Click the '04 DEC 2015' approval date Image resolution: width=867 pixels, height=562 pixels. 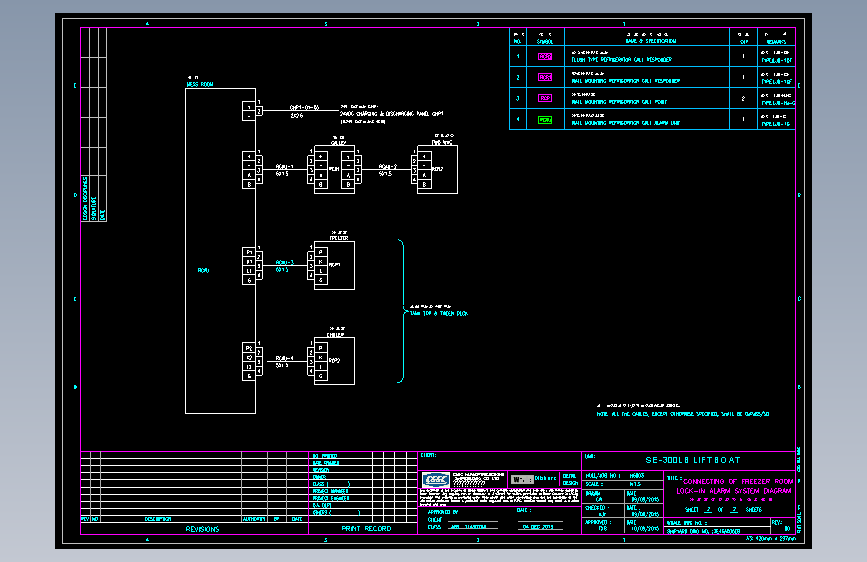coord(538,527)
